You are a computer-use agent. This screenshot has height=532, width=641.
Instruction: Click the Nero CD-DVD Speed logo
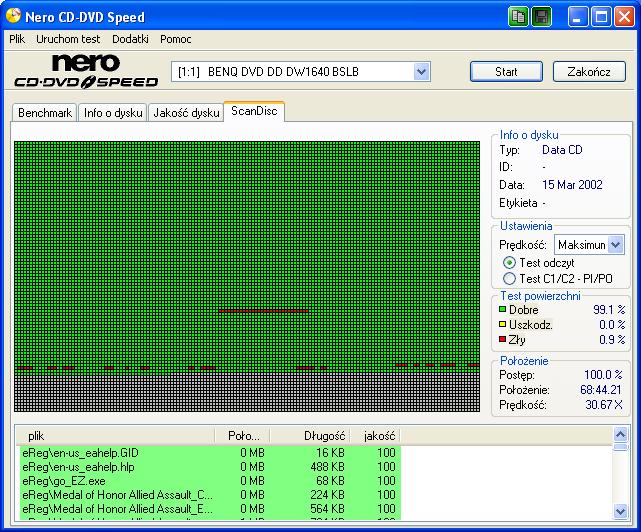pyautogui.click(x=86, y=71)
